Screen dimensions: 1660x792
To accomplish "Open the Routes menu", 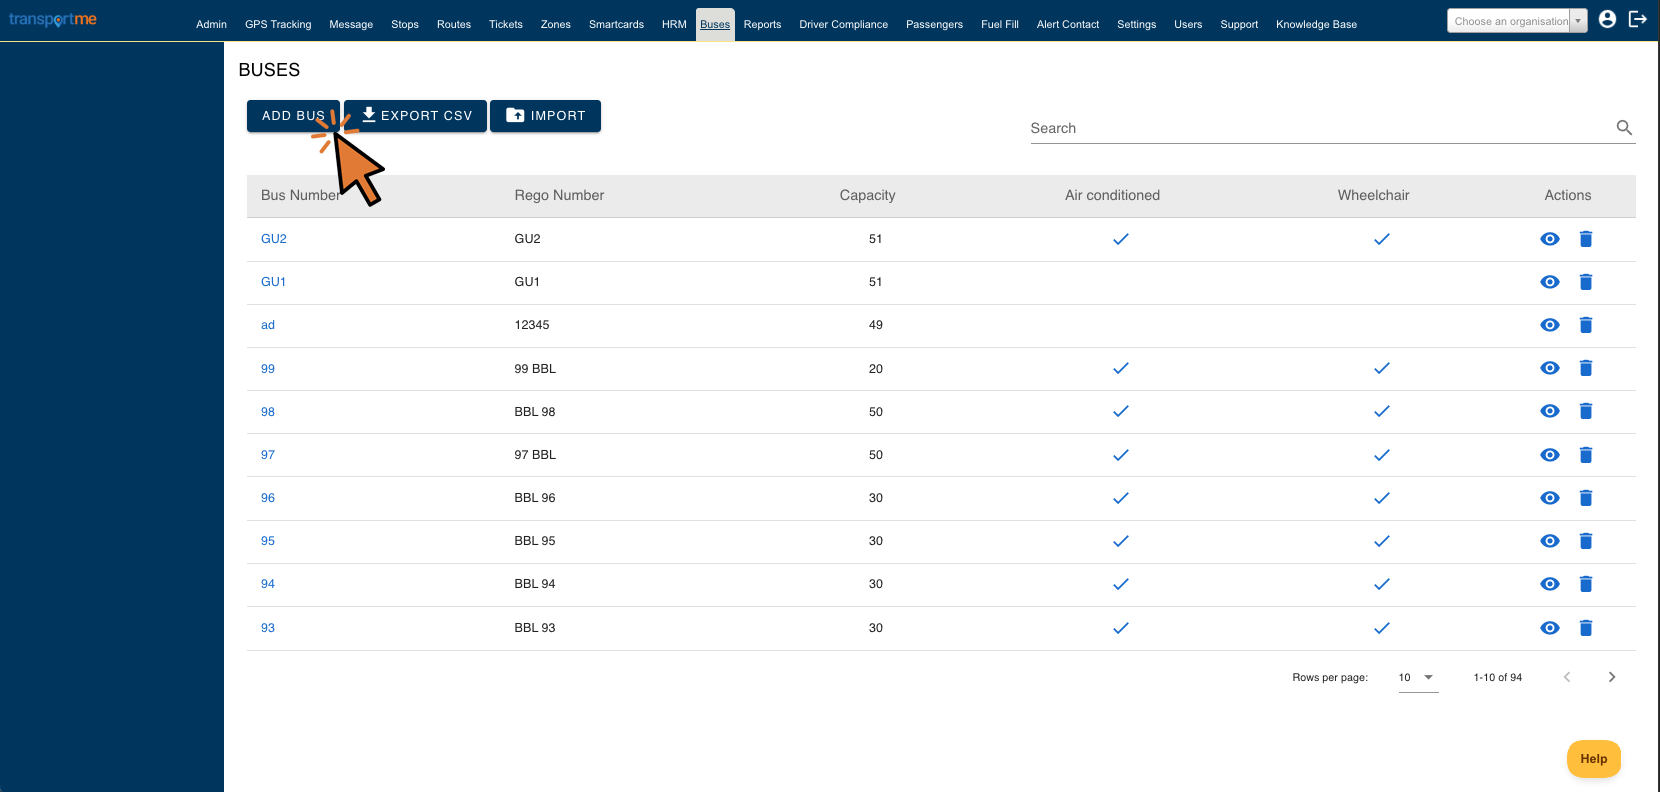I will coord(454,24).
